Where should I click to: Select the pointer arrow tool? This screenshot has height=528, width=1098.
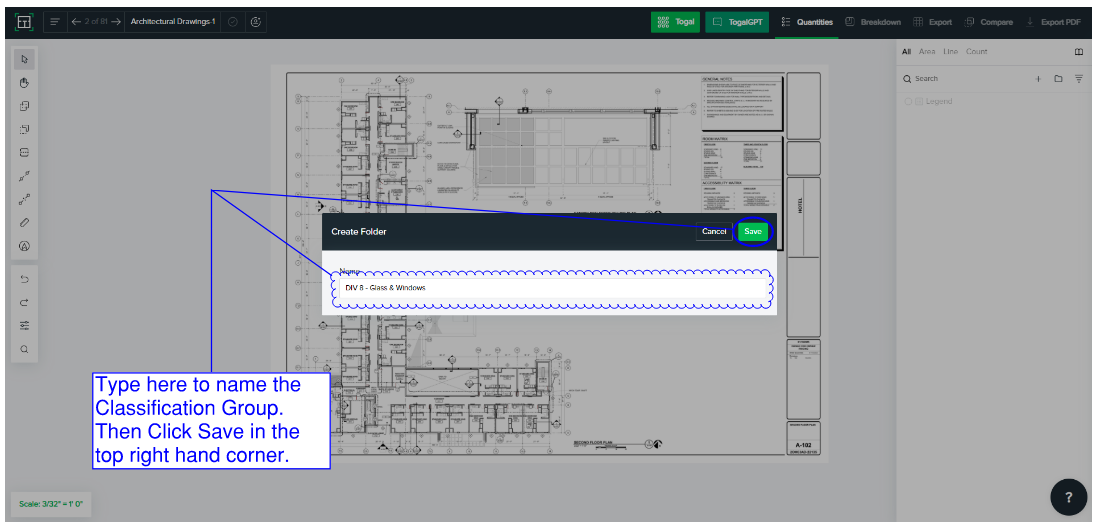point(24,59)
